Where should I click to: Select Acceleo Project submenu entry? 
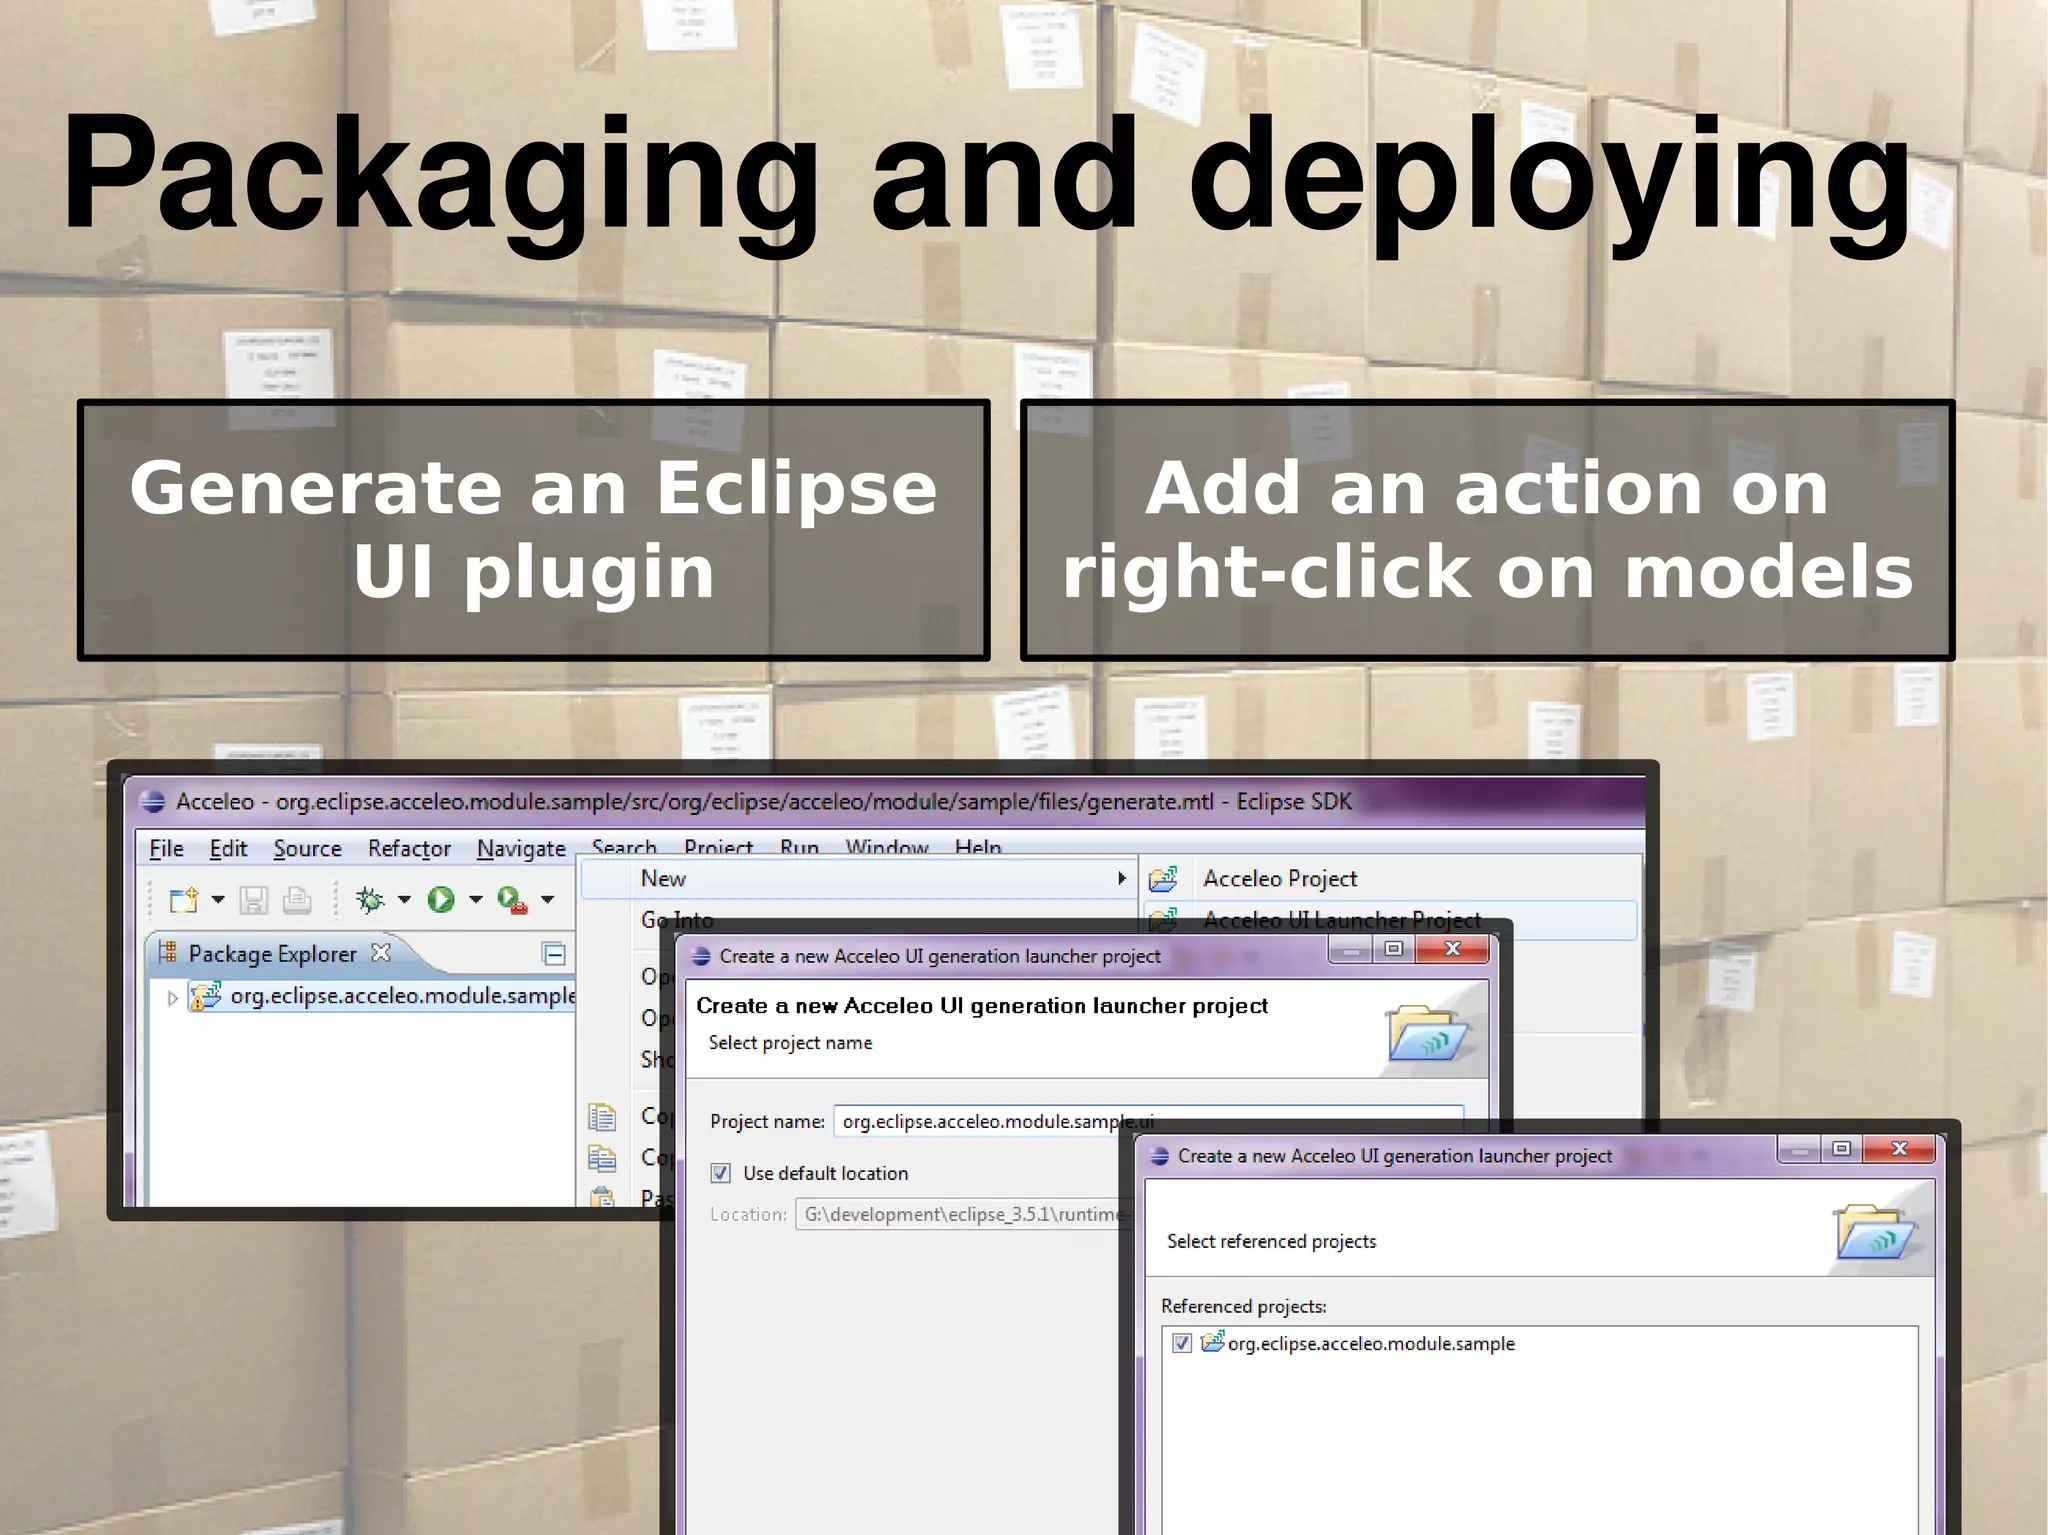click(1280, 879)
